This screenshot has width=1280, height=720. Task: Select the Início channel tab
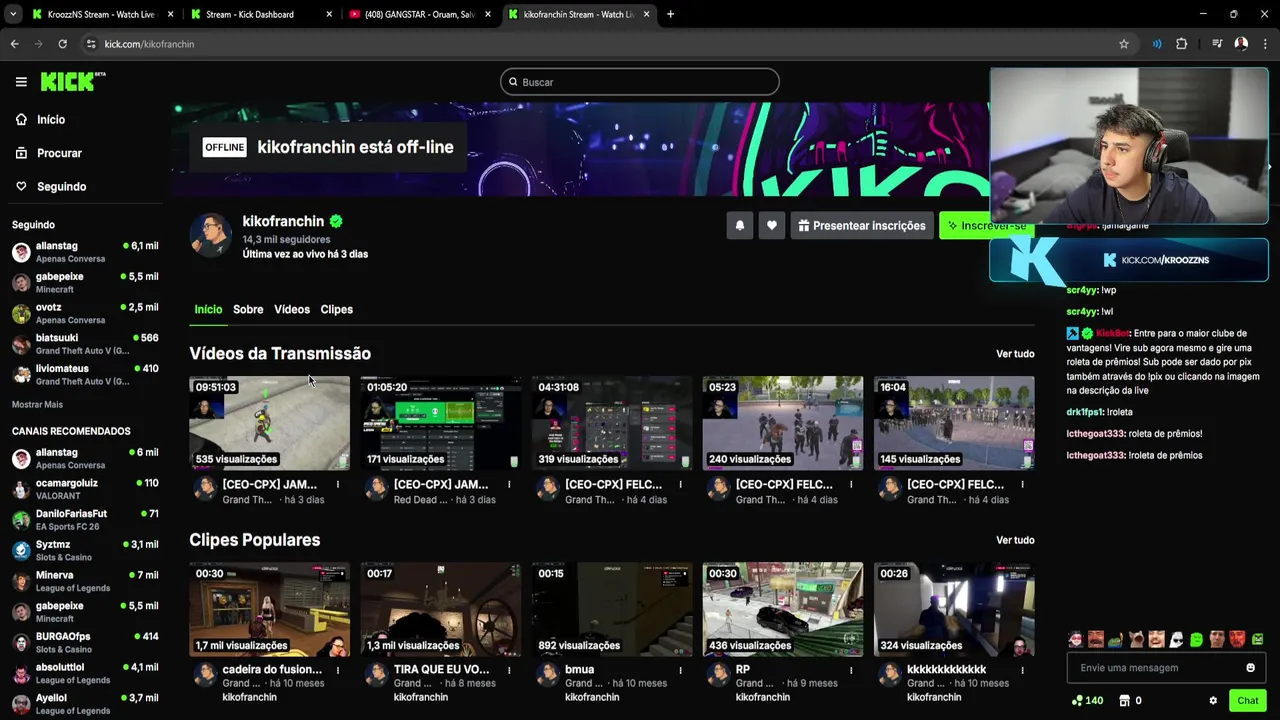(x=208, y=309)
